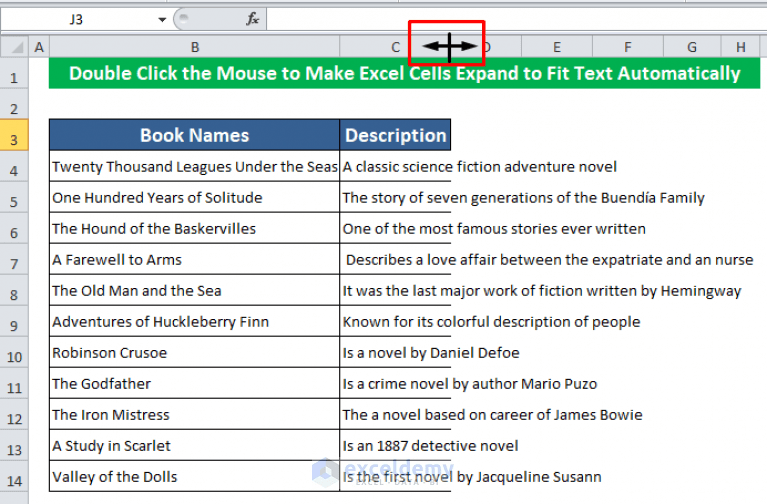Select 'The Hound of the Baskervilles' cell
Image resolution: width=767 pixels, height=504 pixels.
coord(195,229)
